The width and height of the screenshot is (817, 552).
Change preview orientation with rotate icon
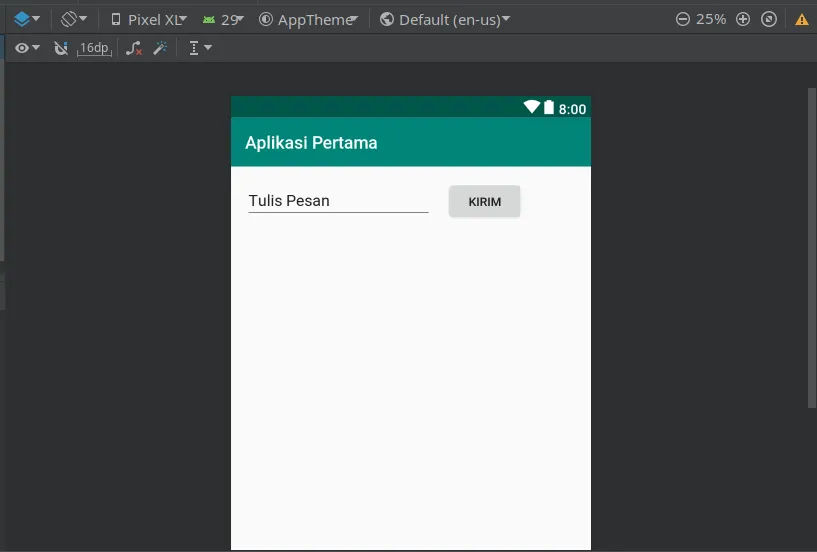point(73,20)
